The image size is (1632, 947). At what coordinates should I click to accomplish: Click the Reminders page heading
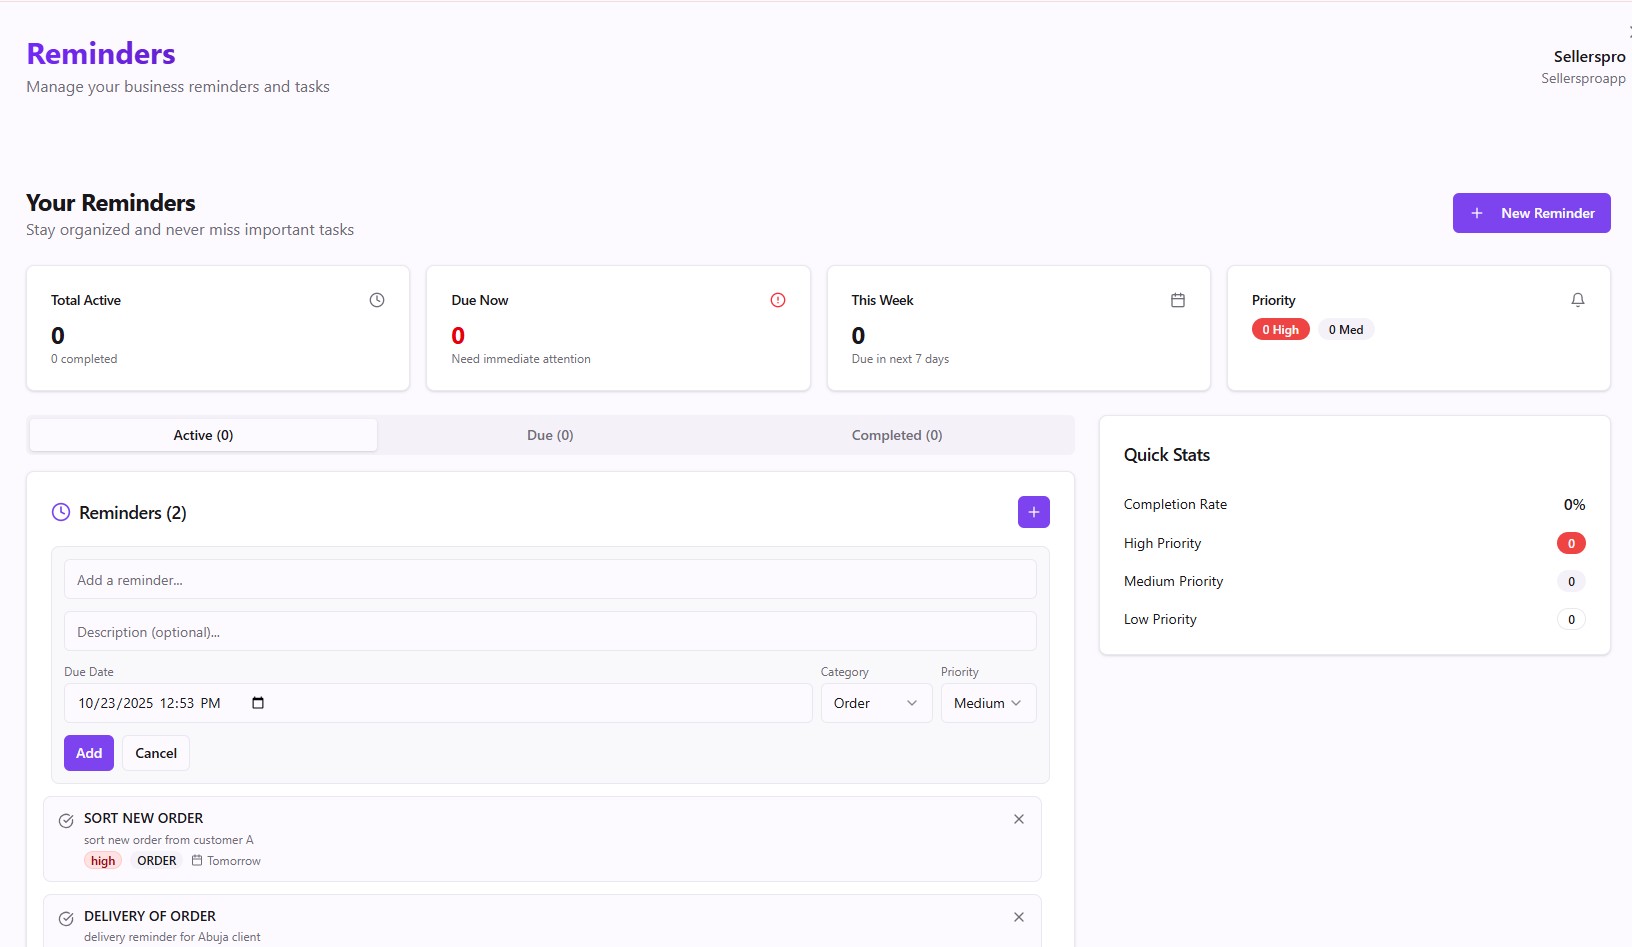[101, 54]
